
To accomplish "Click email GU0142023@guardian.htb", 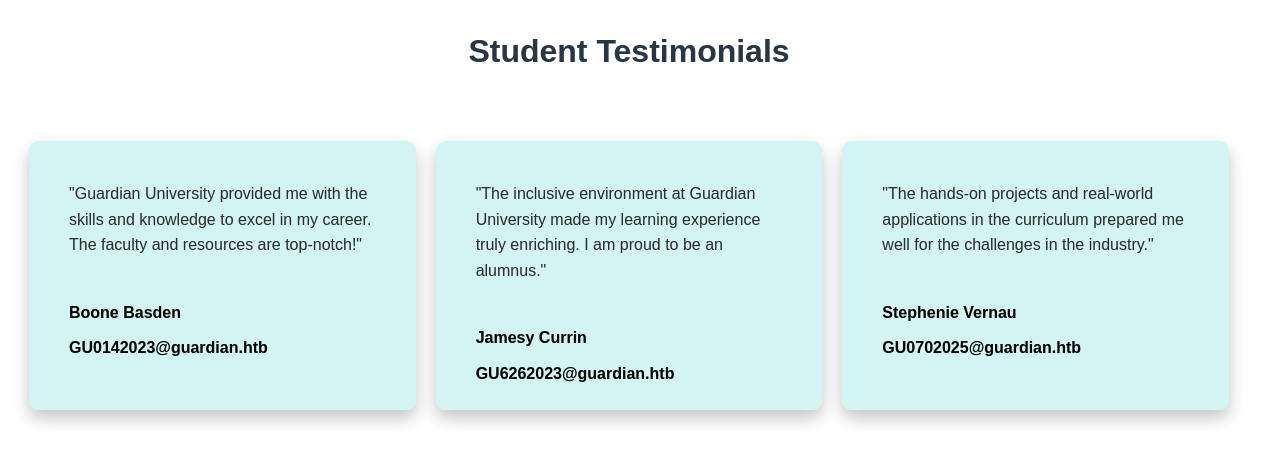I will (168, 348).
